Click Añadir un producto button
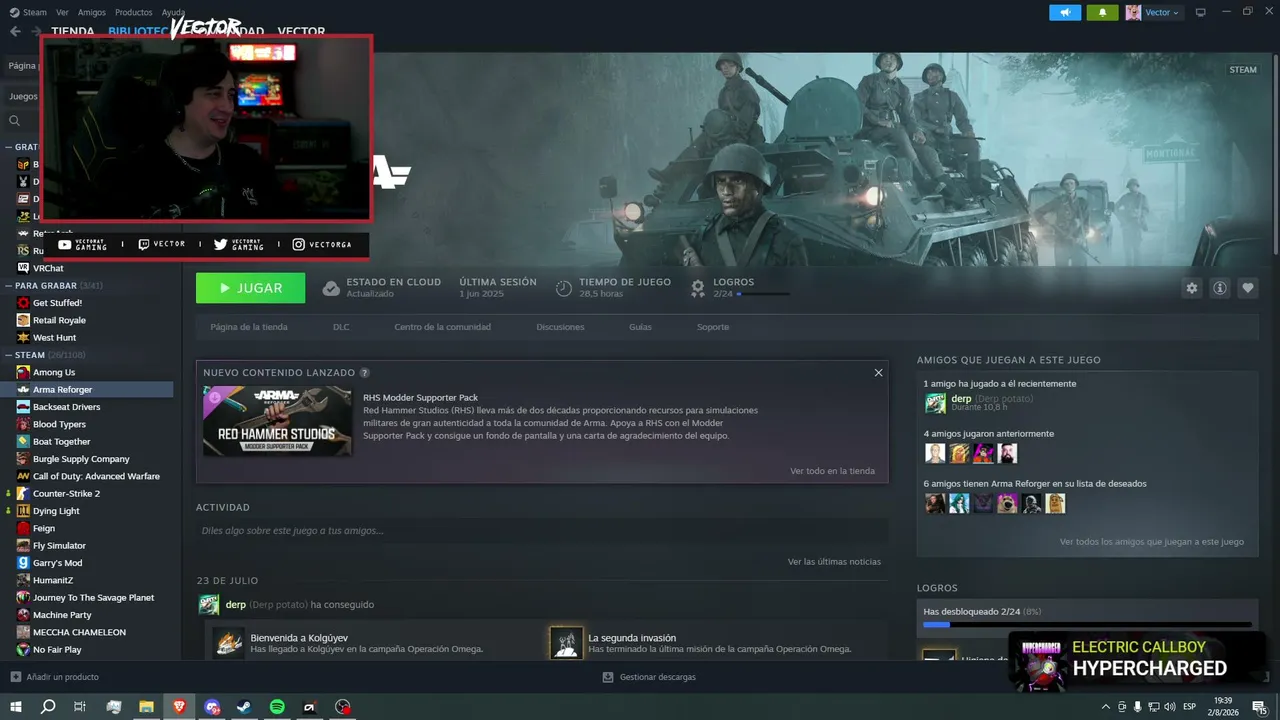Image resolution: width=1280 pixels, height=720 pixels. click(55, 677)
